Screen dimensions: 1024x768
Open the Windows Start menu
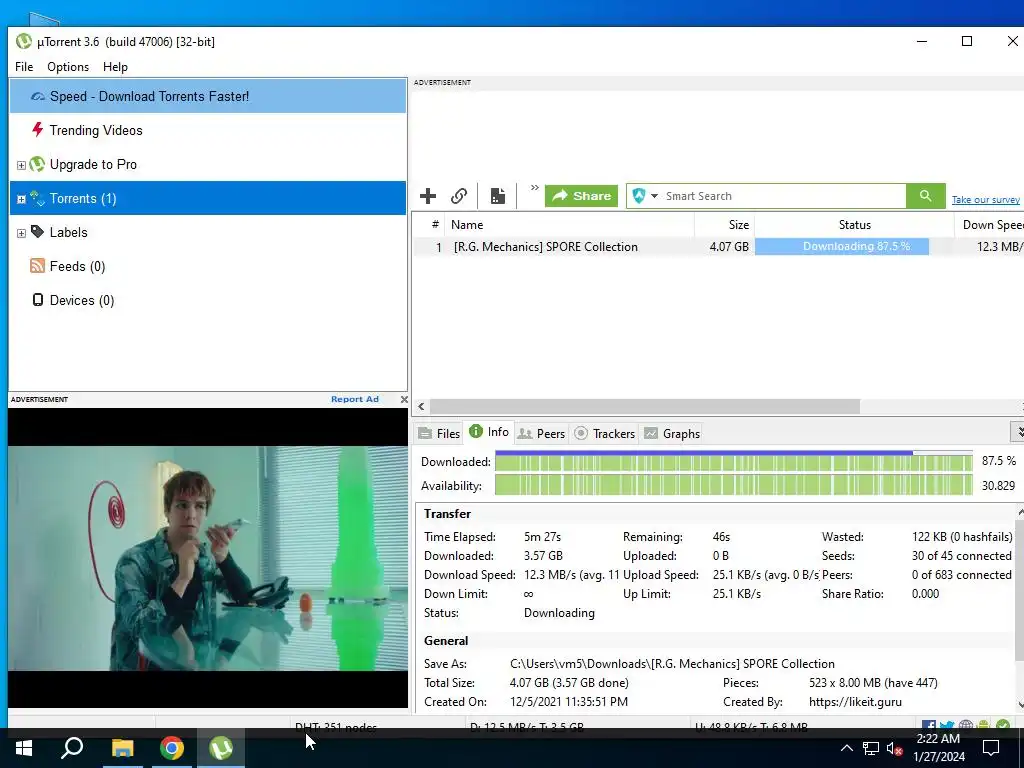click(x=24, y=748)
